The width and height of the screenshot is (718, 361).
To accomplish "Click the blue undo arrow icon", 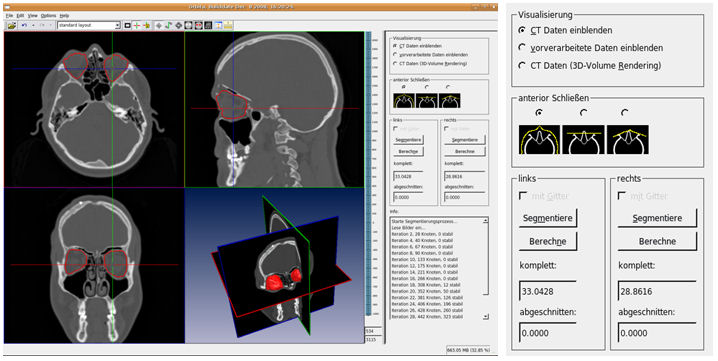I will coord(24,25).
